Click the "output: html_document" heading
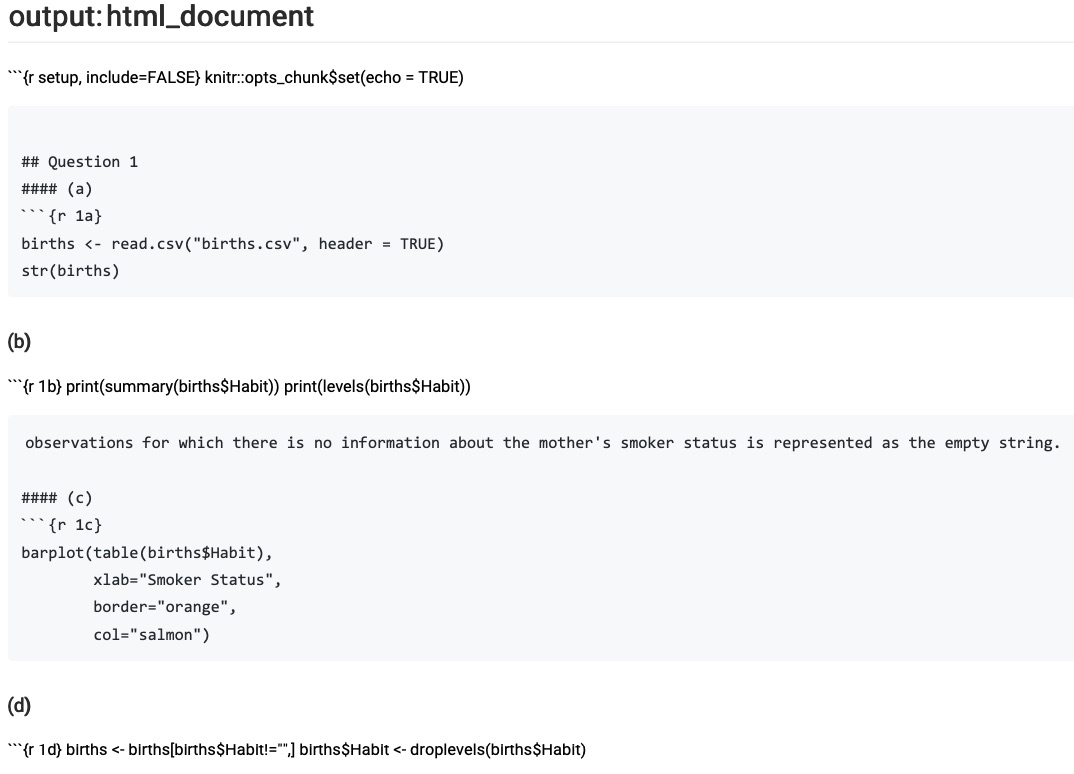 [x=161, y=17]
